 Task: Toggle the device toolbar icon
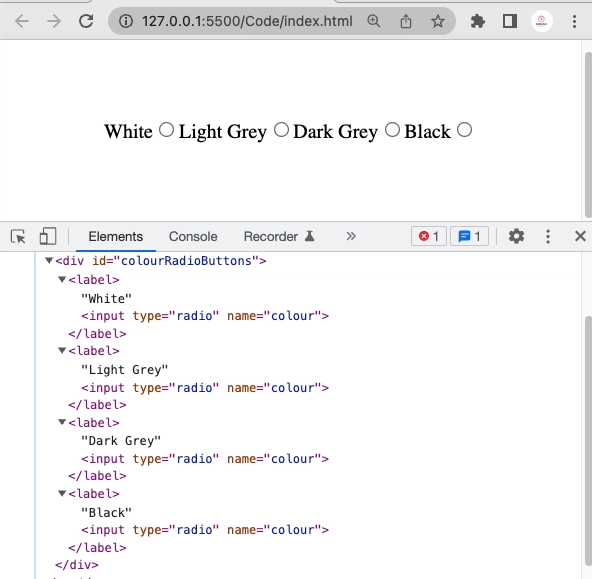tap(48, 237)
